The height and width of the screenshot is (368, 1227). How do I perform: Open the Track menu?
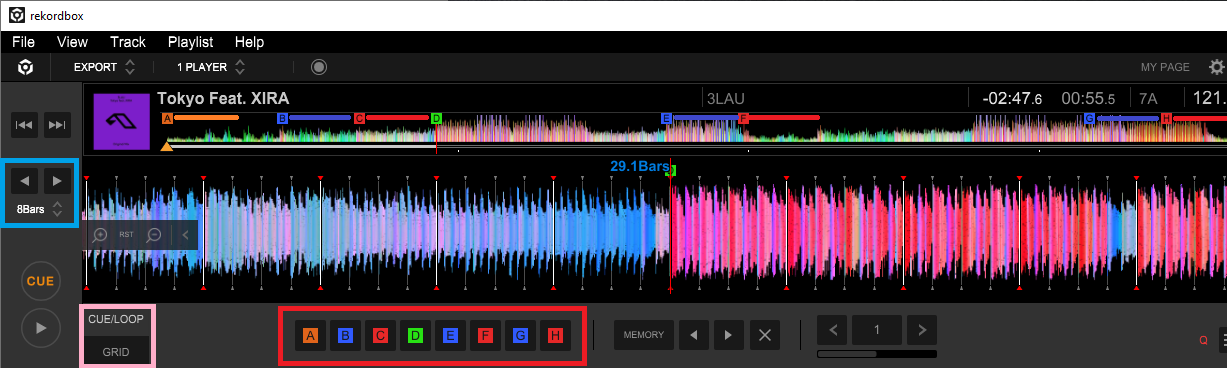pyautogui.click(x=128, y=42)
